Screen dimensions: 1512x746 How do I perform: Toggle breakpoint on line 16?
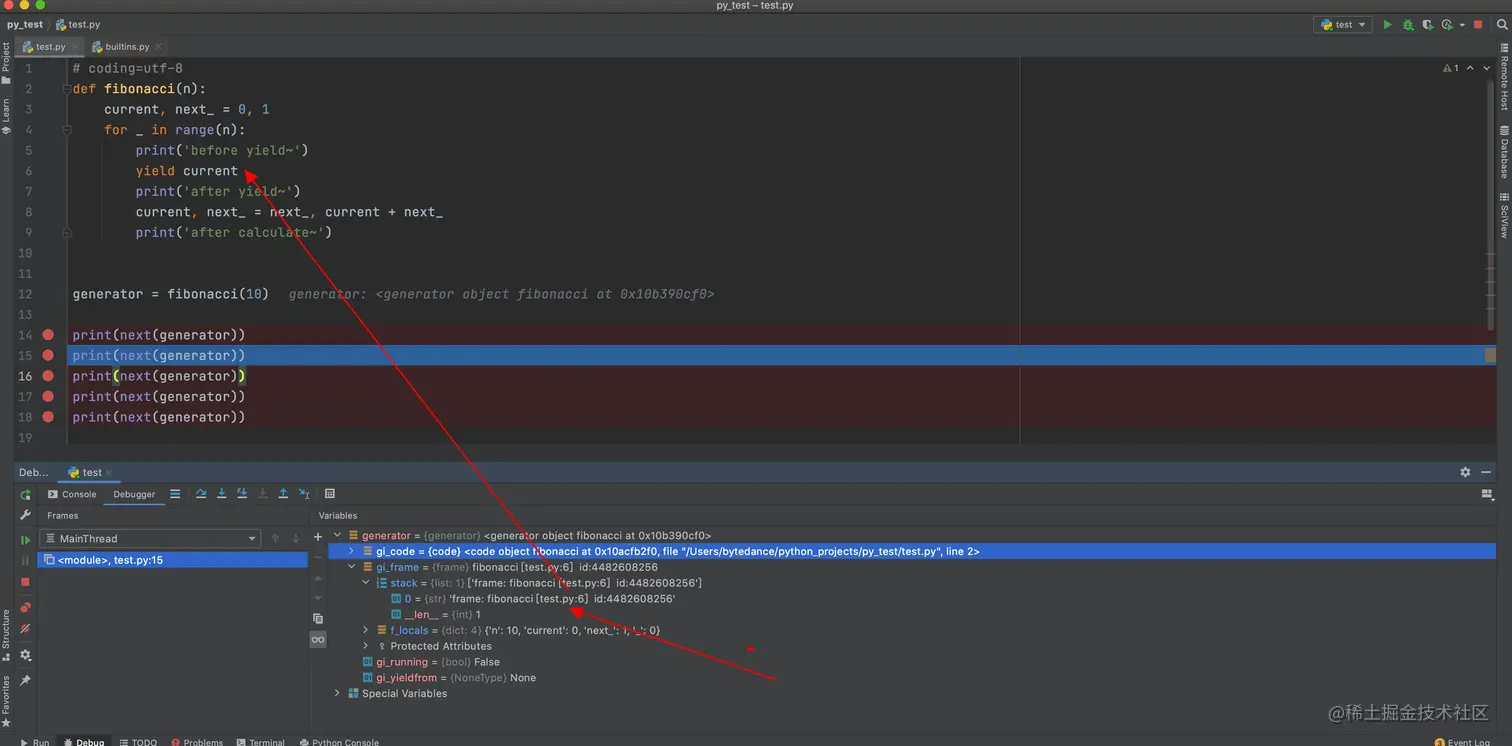(x=48, y=376)
